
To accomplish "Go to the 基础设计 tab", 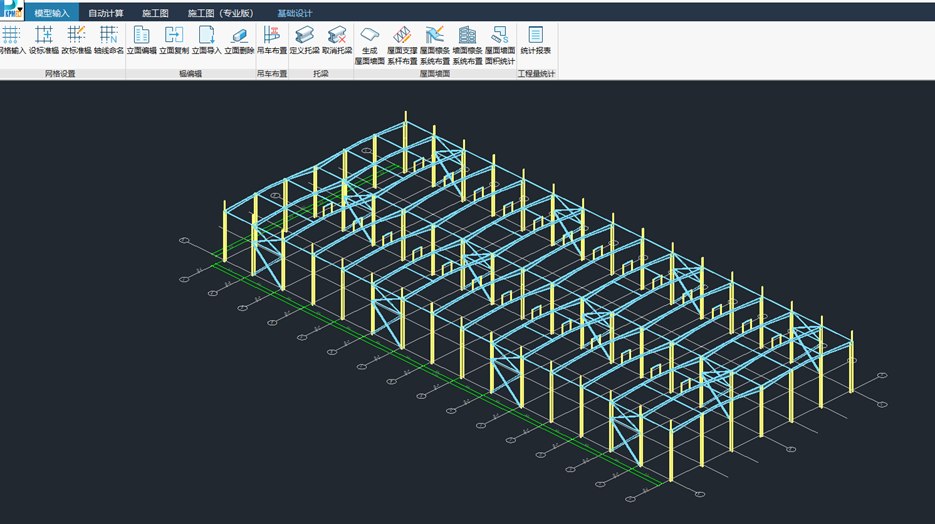I will [295, 13].
